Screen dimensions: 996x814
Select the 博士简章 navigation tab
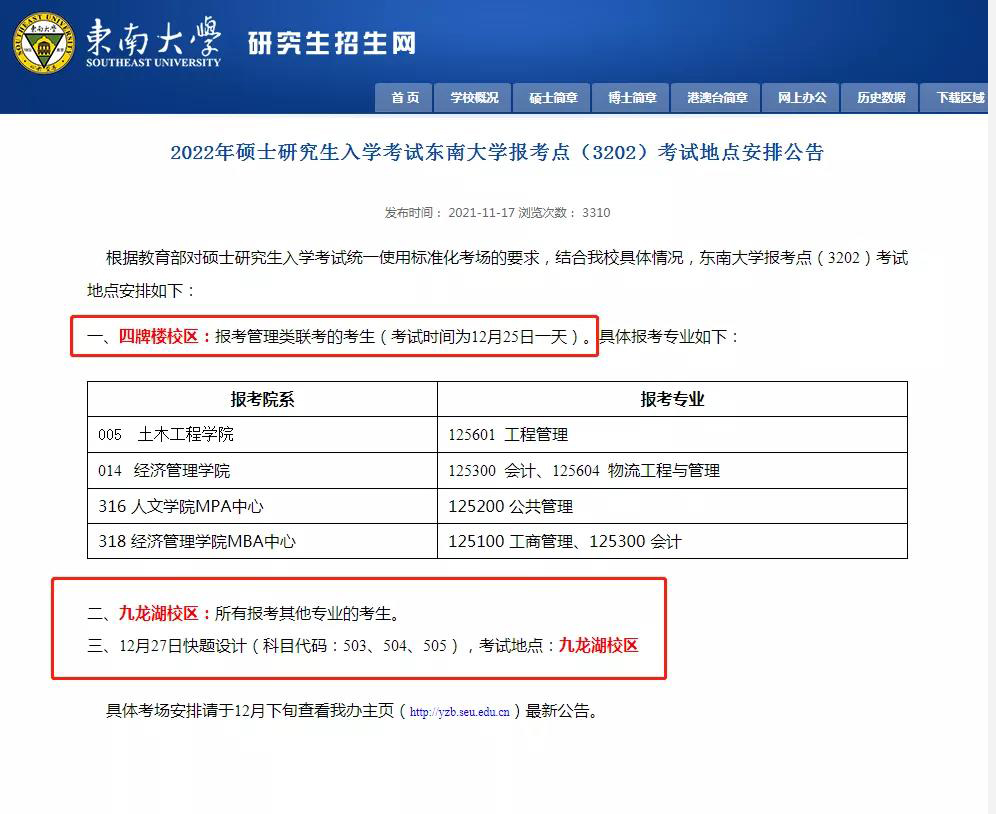point(632,97)
